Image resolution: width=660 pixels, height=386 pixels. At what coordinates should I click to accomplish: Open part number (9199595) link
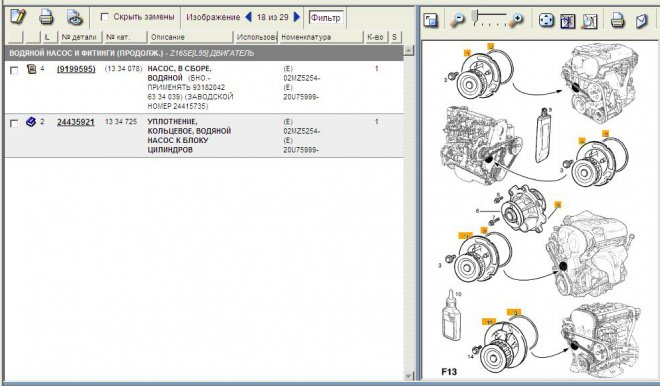pos(76,69)
